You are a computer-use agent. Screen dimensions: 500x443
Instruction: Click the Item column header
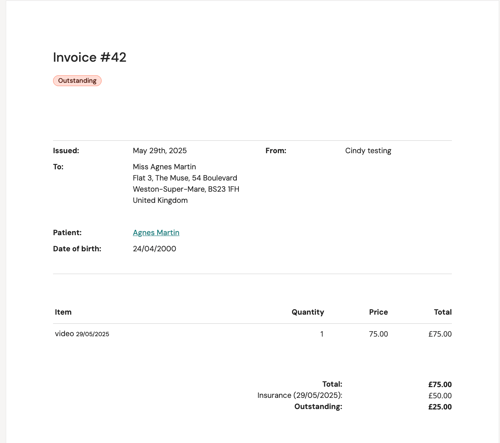click(x=63, y=312)
